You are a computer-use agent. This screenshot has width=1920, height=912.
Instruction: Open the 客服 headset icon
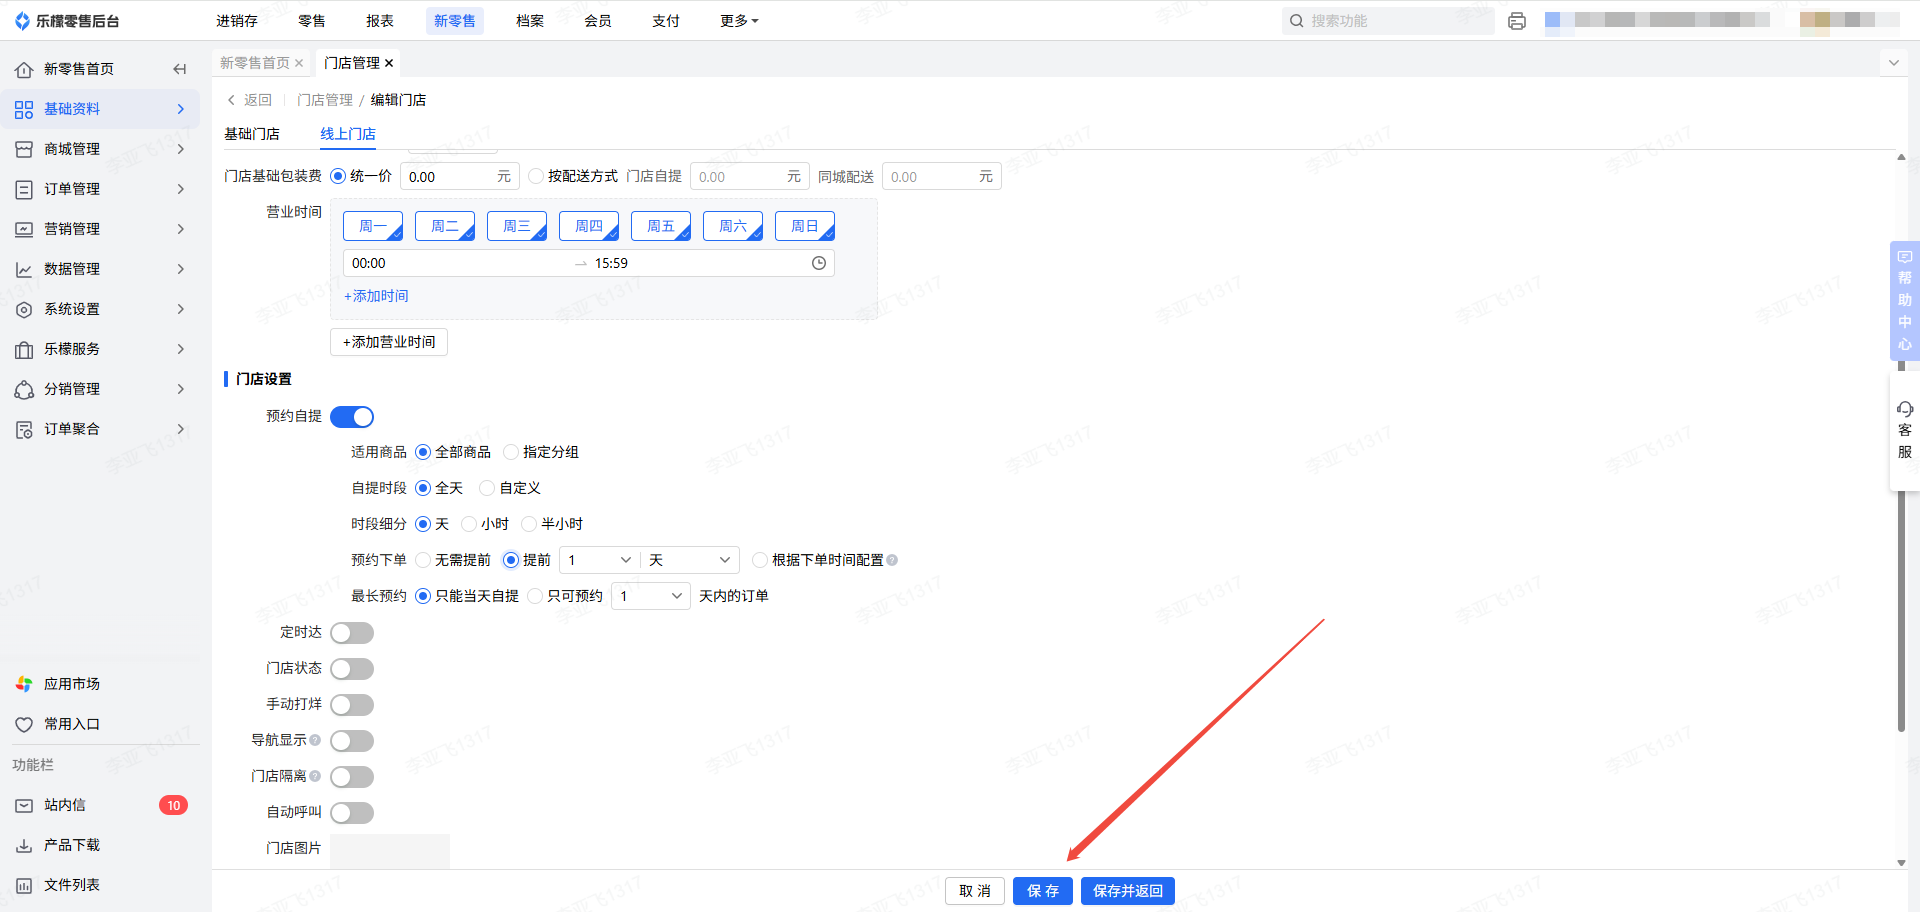pyautogui.click(x=1905, y=409)
